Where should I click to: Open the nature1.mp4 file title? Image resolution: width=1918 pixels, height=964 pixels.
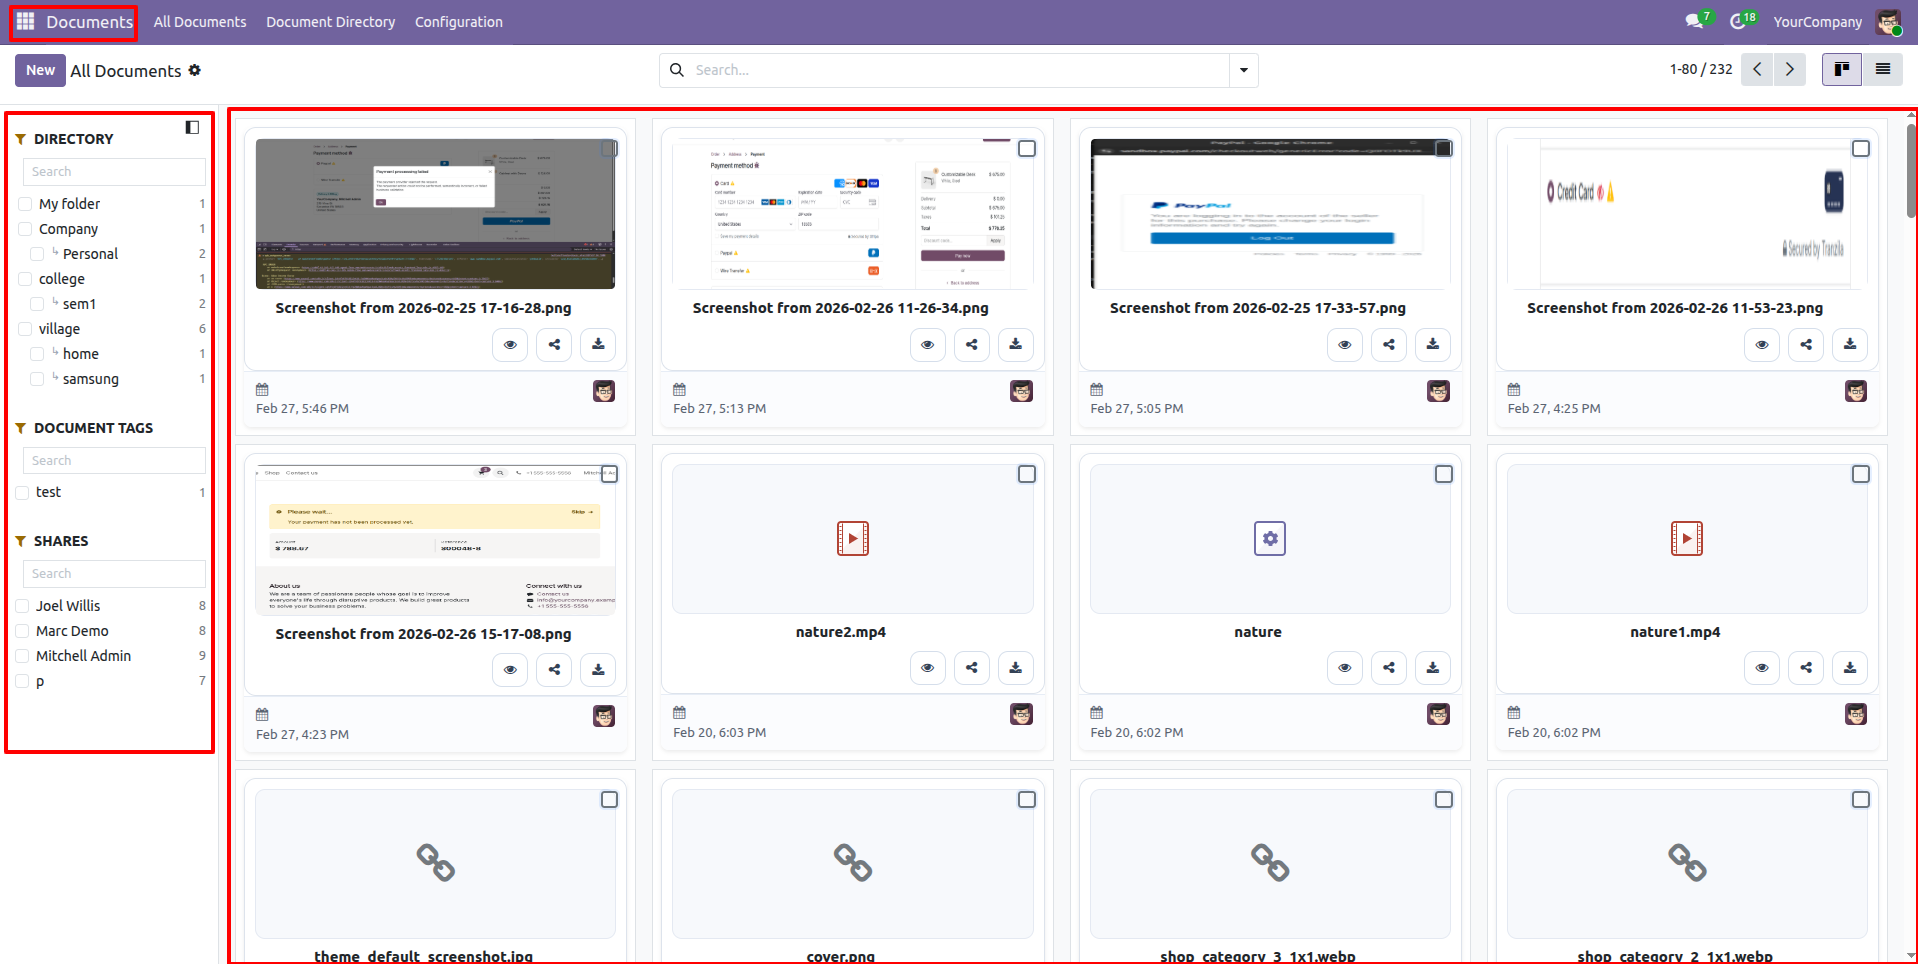tap(1675, 632)
